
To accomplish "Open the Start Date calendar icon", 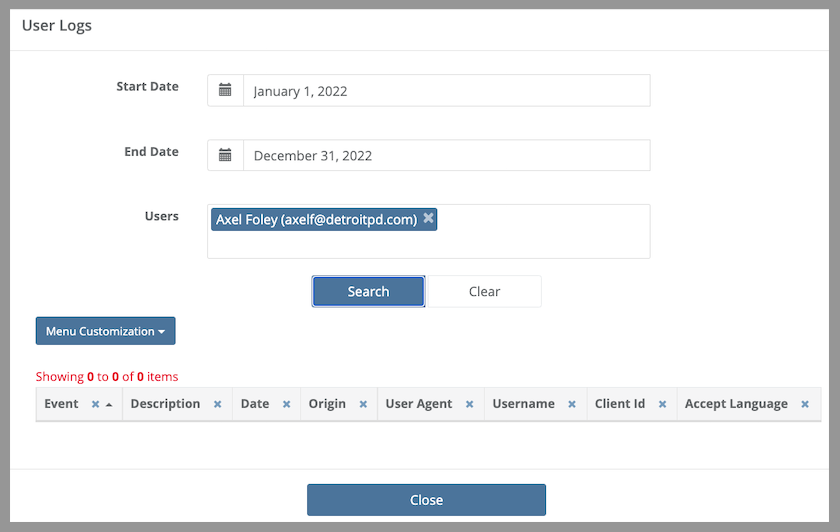I will coord(225,91).
